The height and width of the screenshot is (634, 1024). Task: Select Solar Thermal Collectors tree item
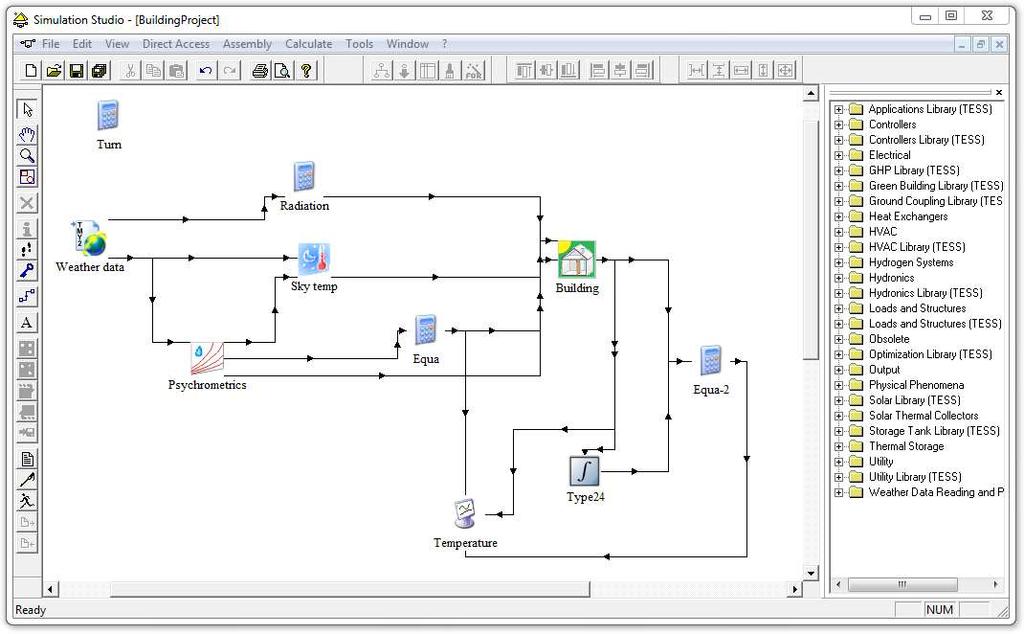(x=923, y=416)
